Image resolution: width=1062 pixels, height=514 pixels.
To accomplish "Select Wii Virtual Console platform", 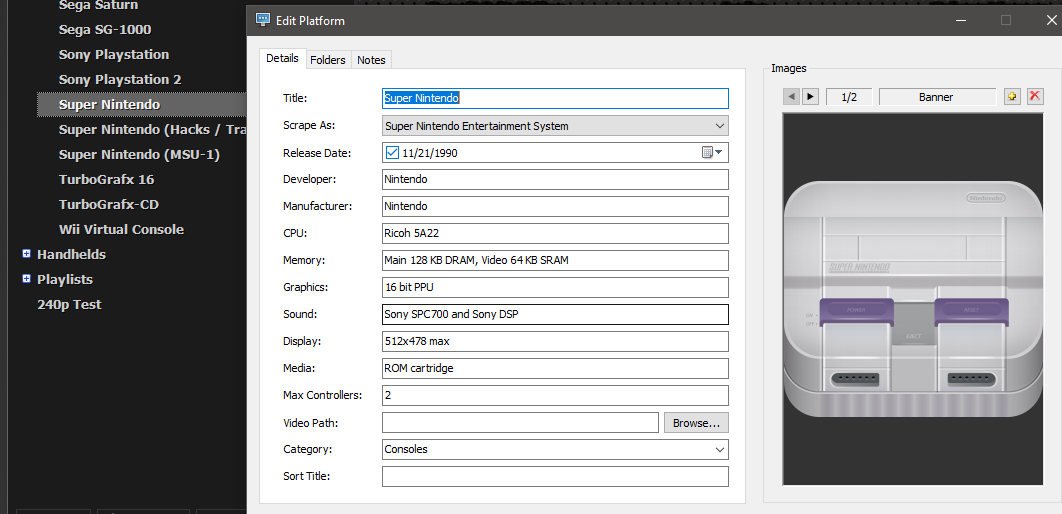I will click(x=121, y=230).
